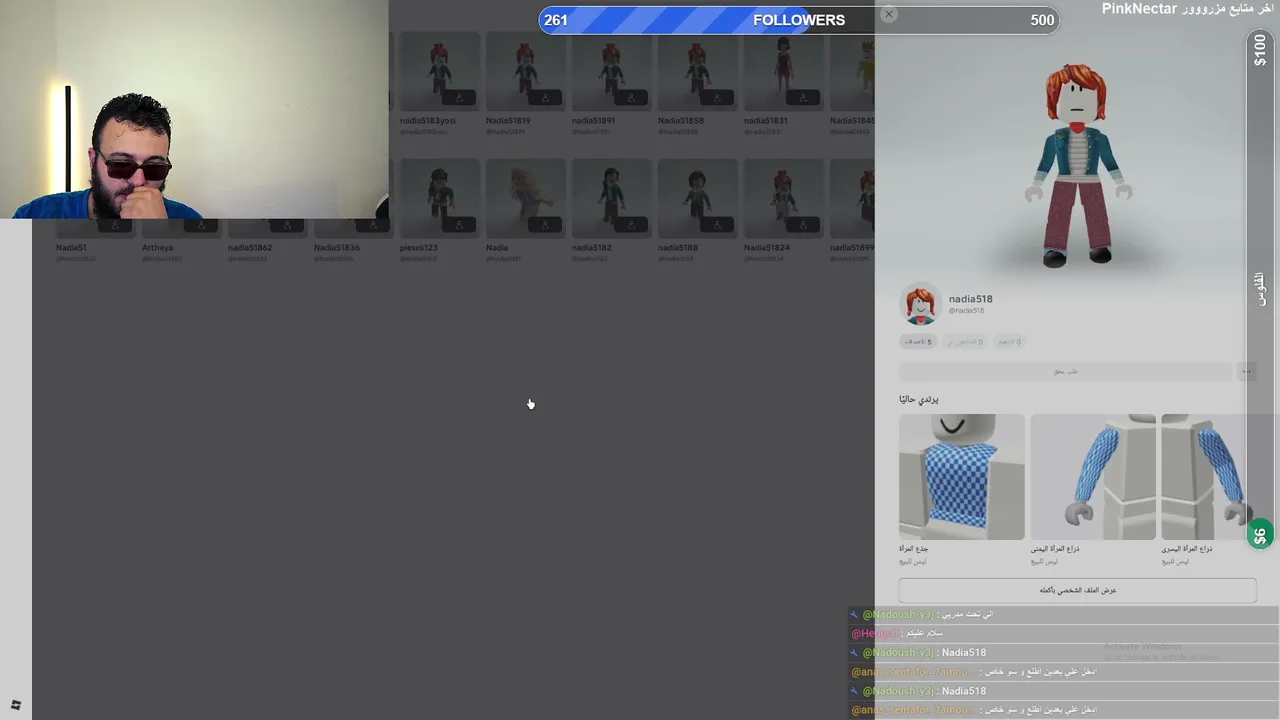Add friend icon on Nadia51819 card
This screenshot has width=1280, height=720.
click(545, 98)
